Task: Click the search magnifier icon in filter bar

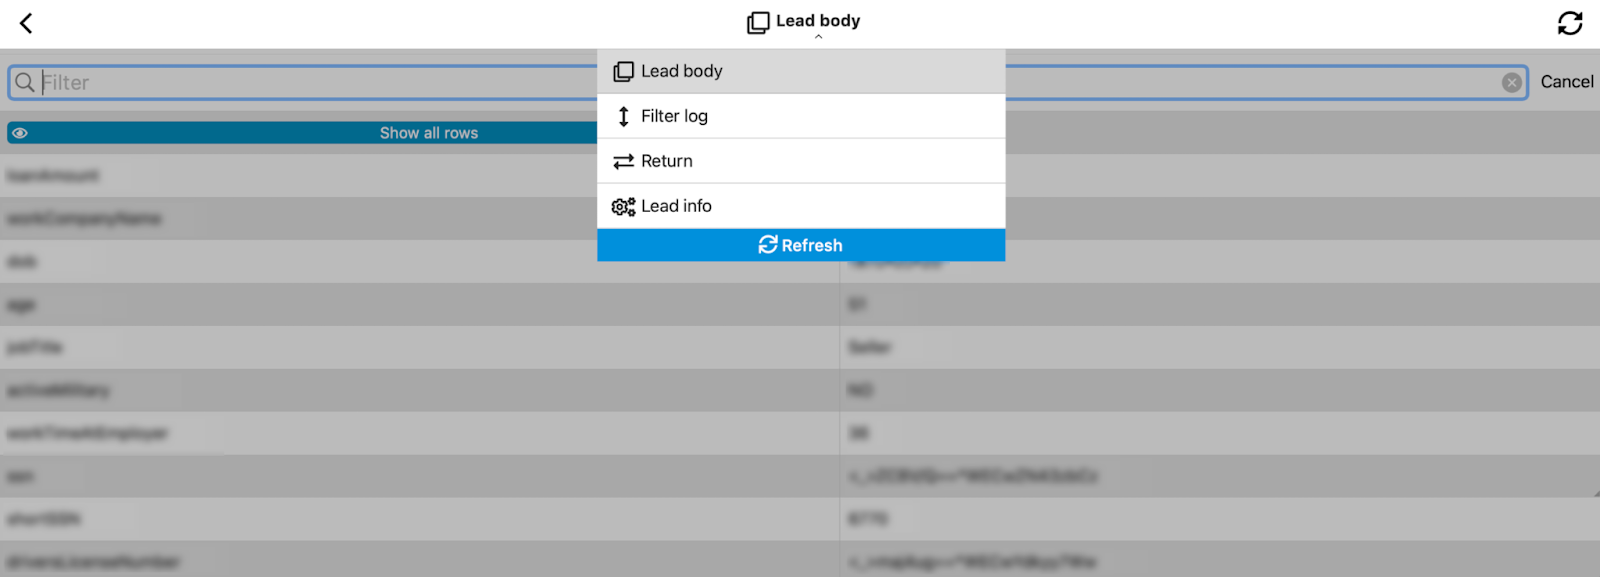Action: (25, 82)
